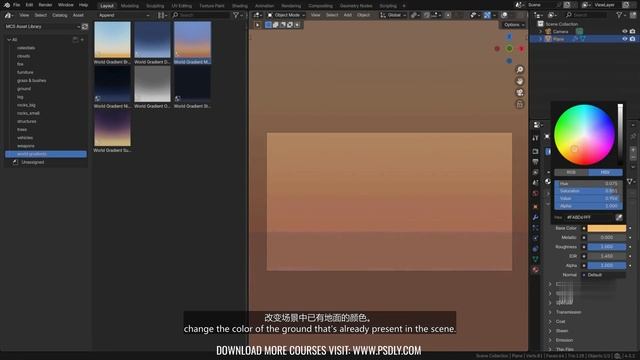Open the MCS Asset Library dropdown
The image size is (640, 360).
(42, 27)
